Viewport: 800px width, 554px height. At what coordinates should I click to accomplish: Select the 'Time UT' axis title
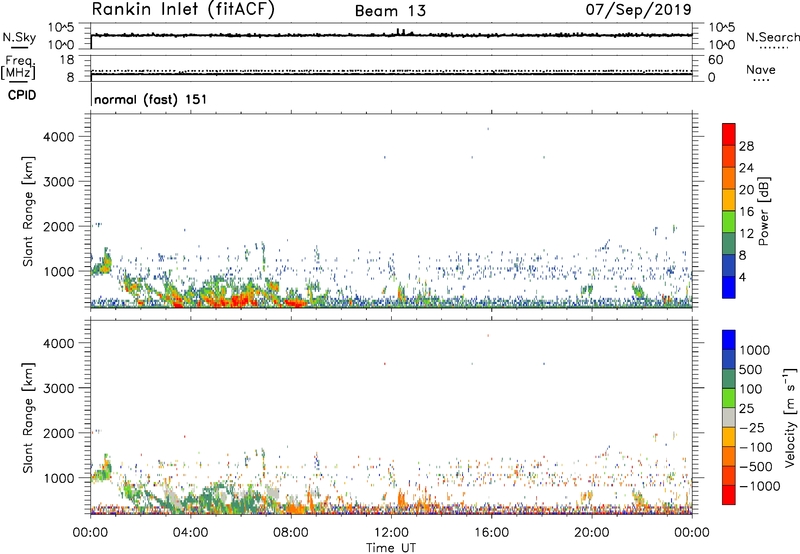(x=391, y=547)
